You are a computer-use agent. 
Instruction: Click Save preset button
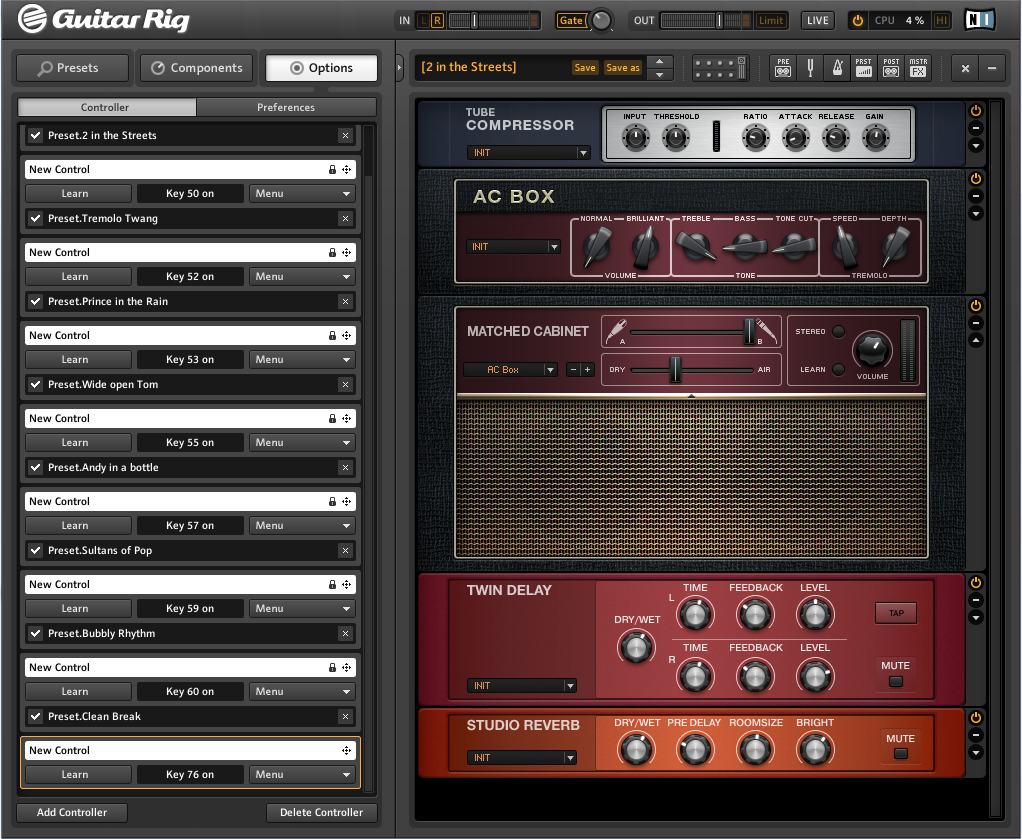pos(585,67)
